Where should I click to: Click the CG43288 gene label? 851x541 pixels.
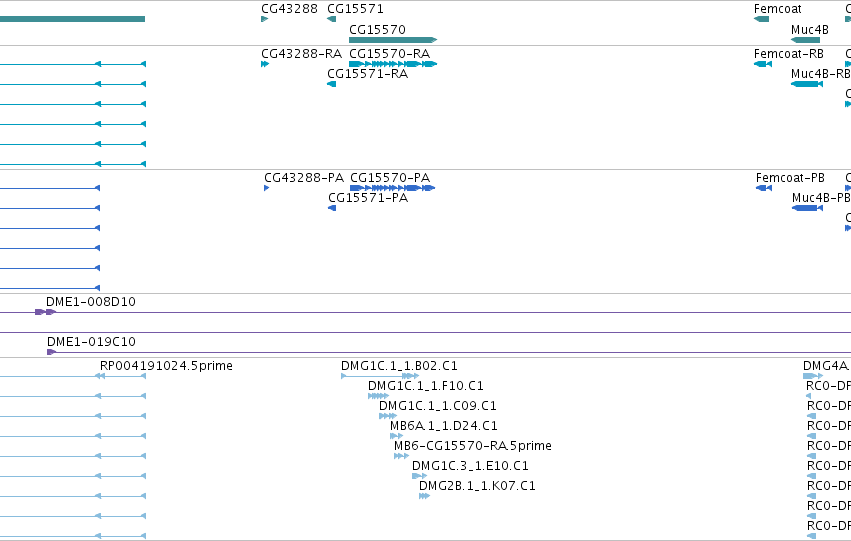[289, 9]
